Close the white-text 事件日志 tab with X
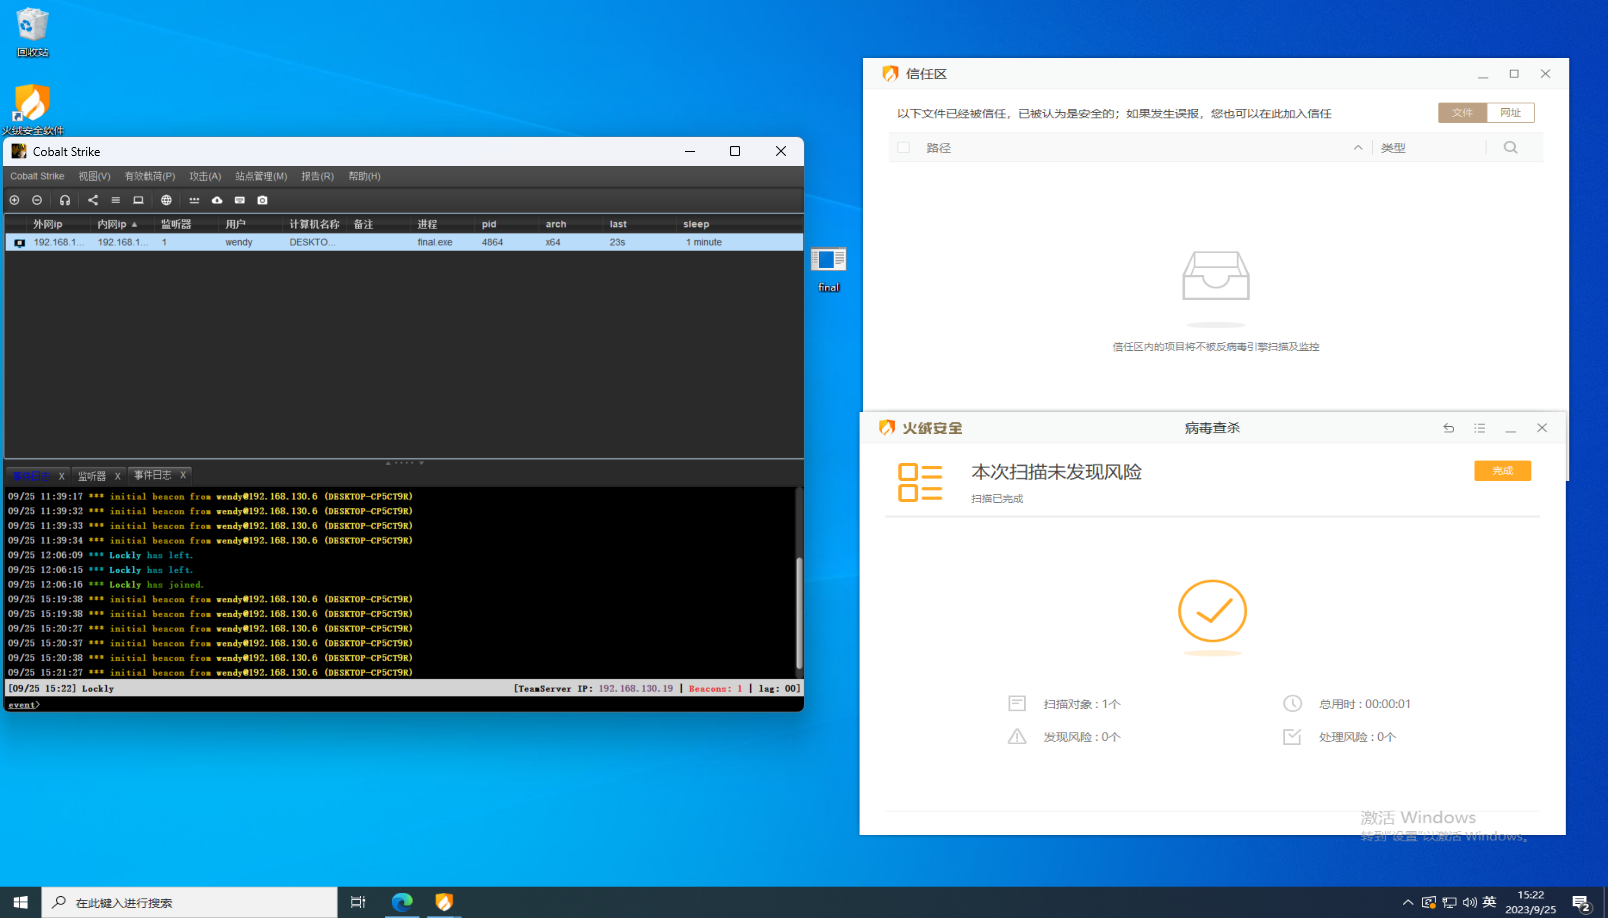1608x918 pixels. [x=183, y=475]
